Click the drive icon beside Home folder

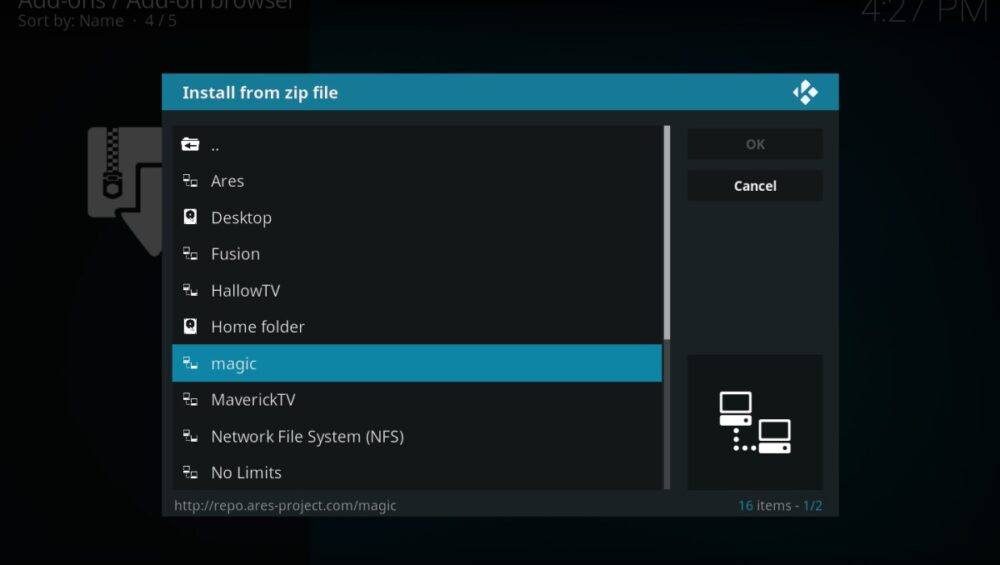coord(190,327)
